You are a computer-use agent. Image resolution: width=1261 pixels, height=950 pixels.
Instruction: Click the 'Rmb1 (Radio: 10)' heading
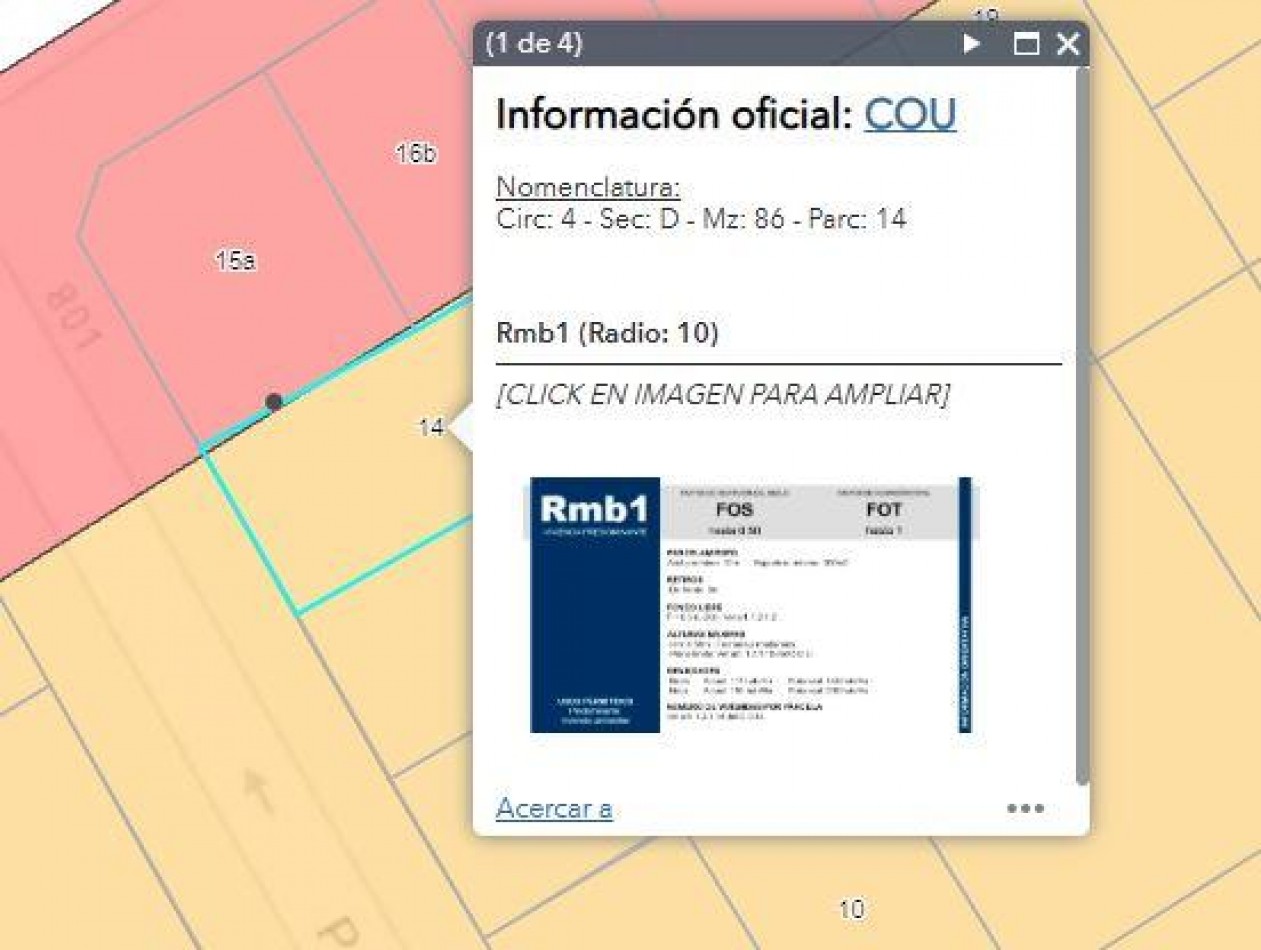click(607, 333)
